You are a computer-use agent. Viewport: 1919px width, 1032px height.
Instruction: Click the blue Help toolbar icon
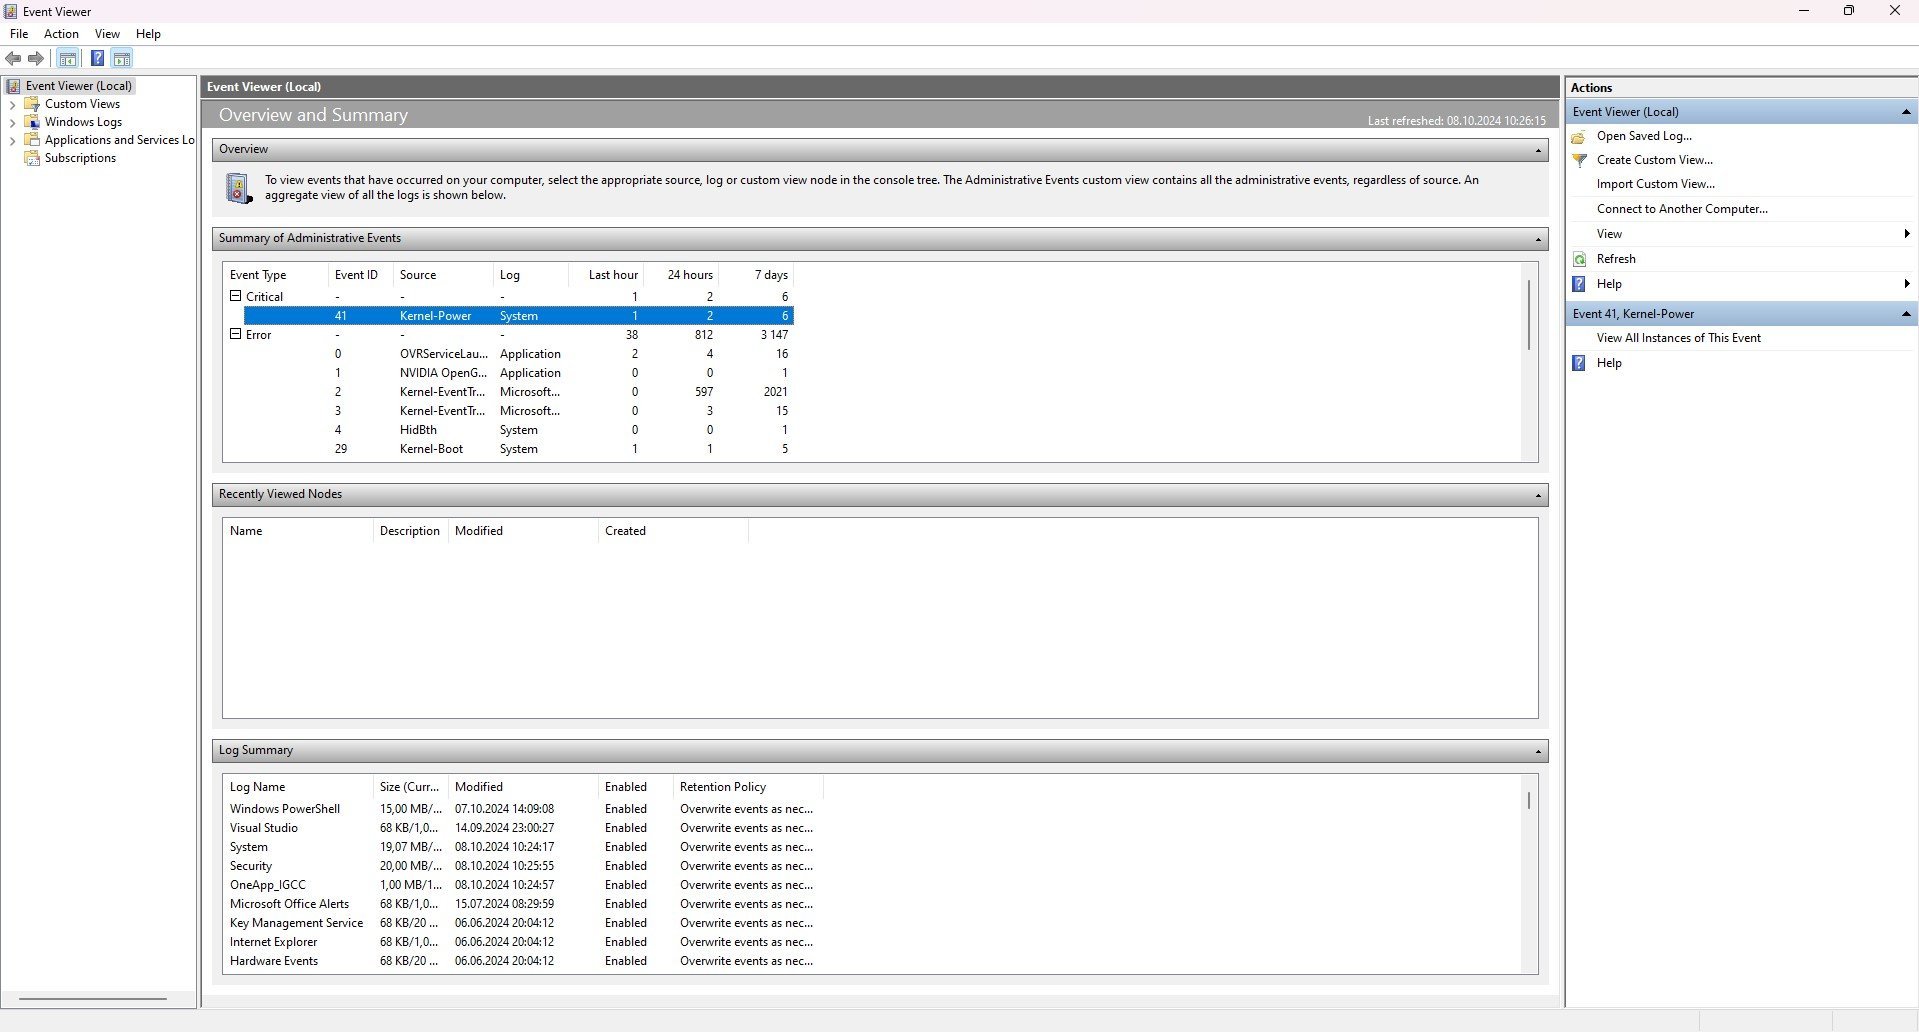point(97,59)
